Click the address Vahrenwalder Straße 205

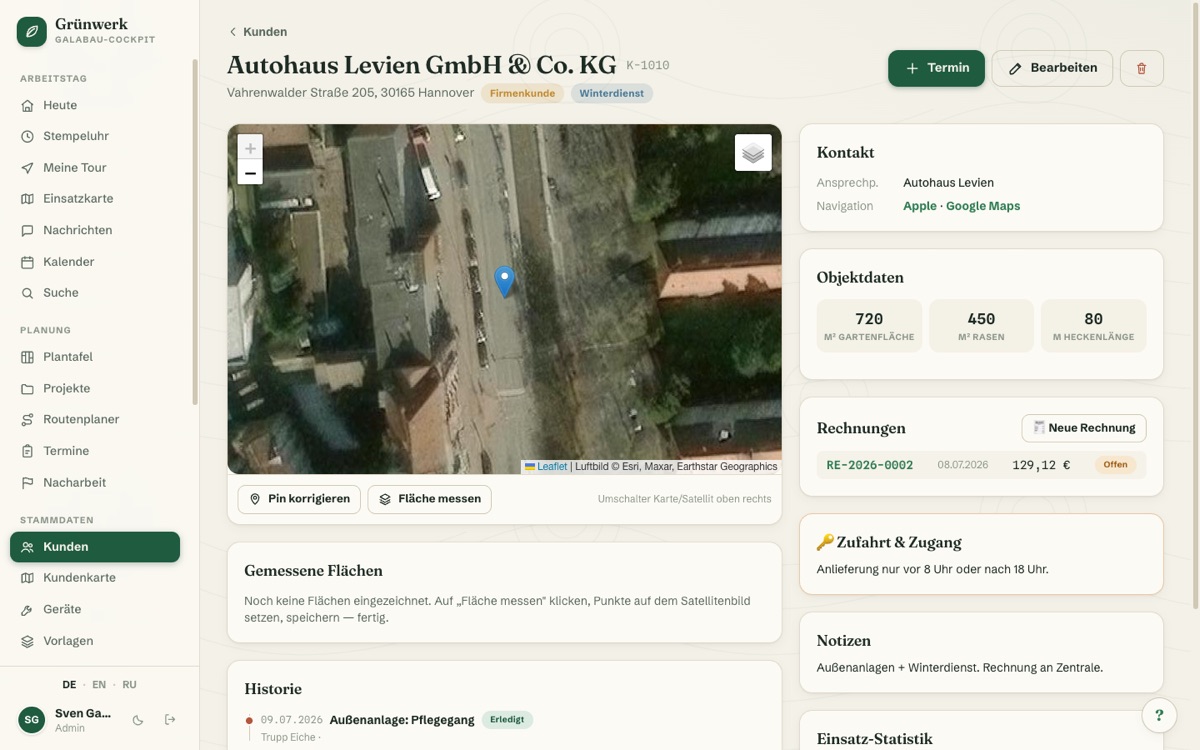point(350,93)
